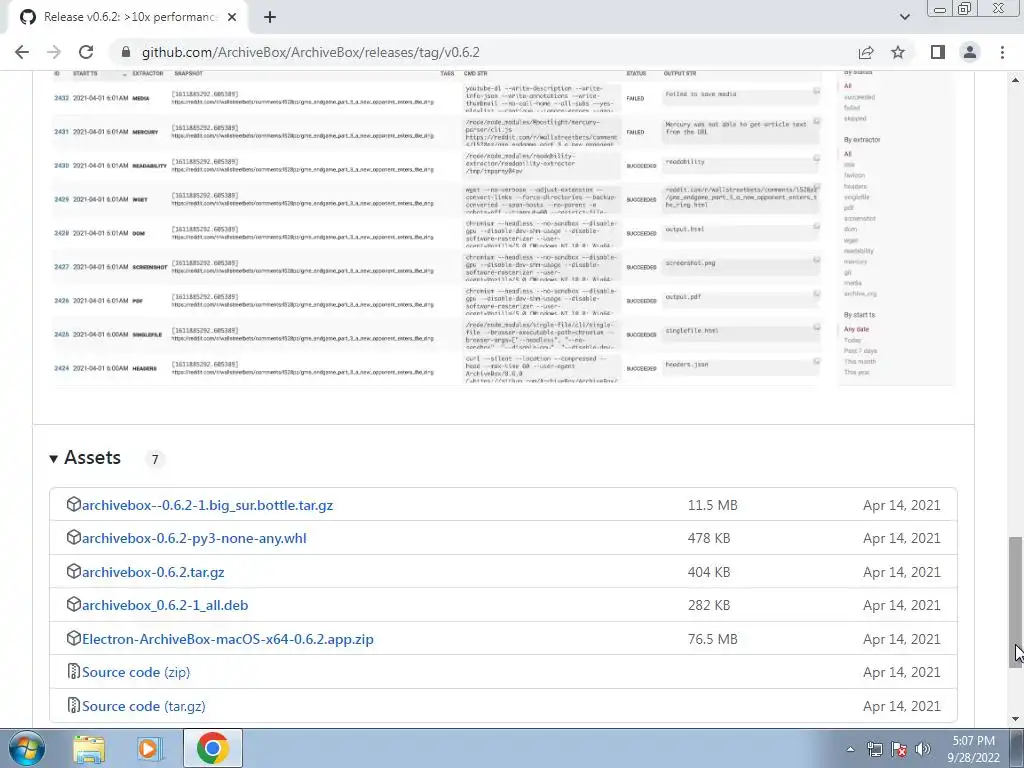The image size is (1024, 768).
Task: Click the address bar URL field
Action: (x=483, y=52)
